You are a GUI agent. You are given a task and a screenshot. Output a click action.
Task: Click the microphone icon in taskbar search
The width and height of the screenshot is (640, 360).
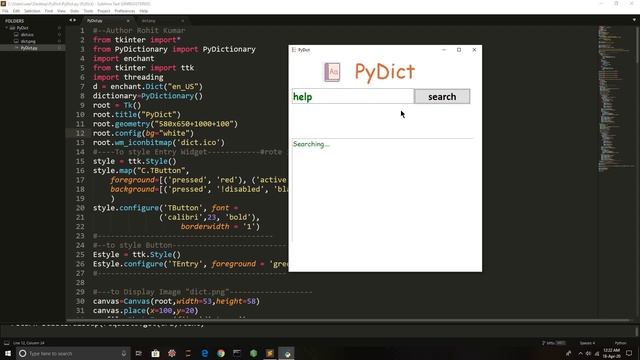pyautogui.click(x=124, y=353)
